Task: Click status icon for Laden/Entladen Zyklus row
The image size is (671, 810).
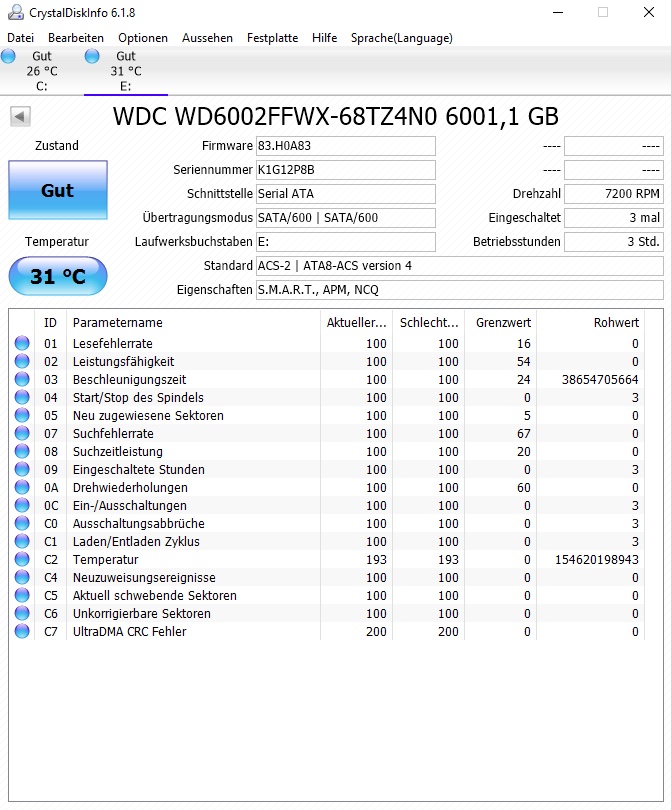Action: (22, 541)
